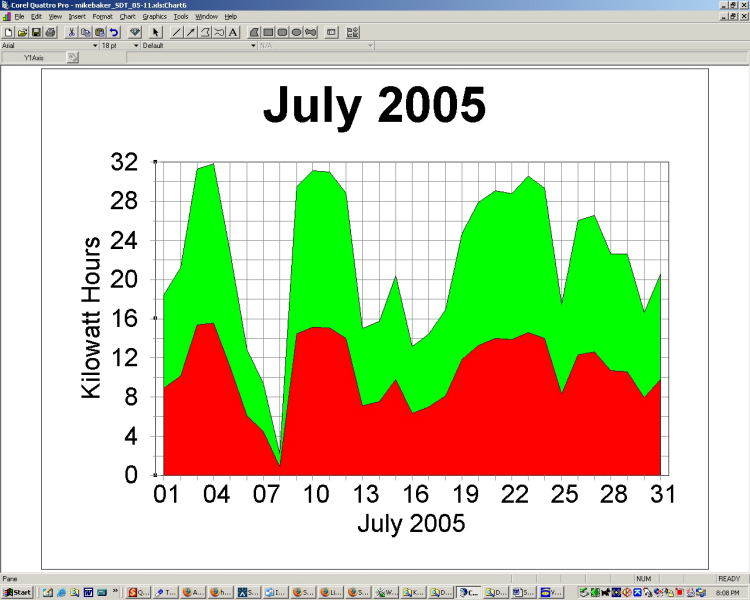Select the Line drawing tool

click(177, 32)
